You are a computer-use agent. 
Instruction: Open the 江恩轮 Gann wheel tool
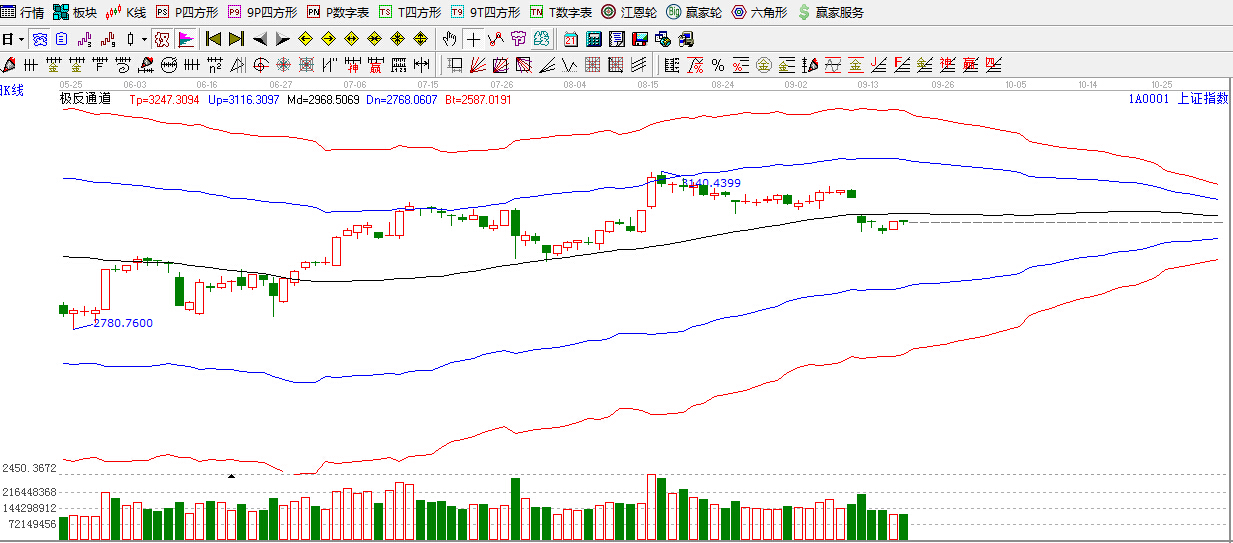pos(628,13)
